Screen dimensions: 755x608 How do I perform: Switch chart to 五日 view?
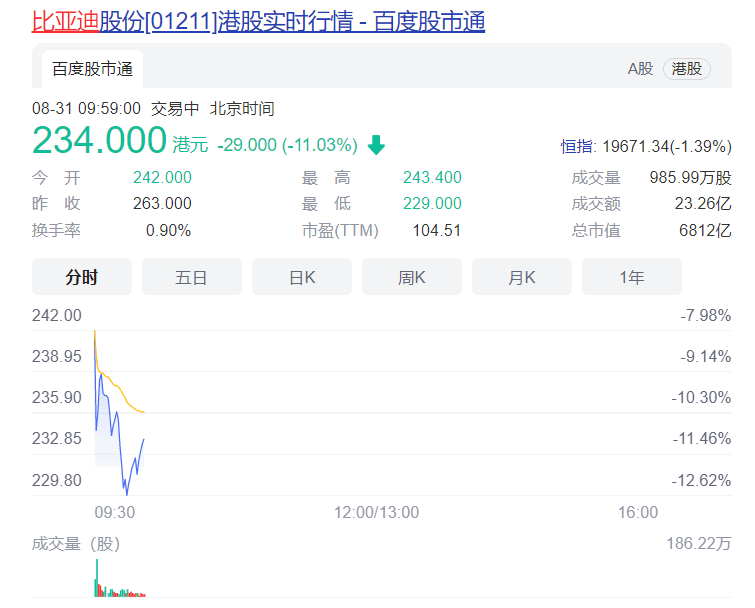[192, 277]
